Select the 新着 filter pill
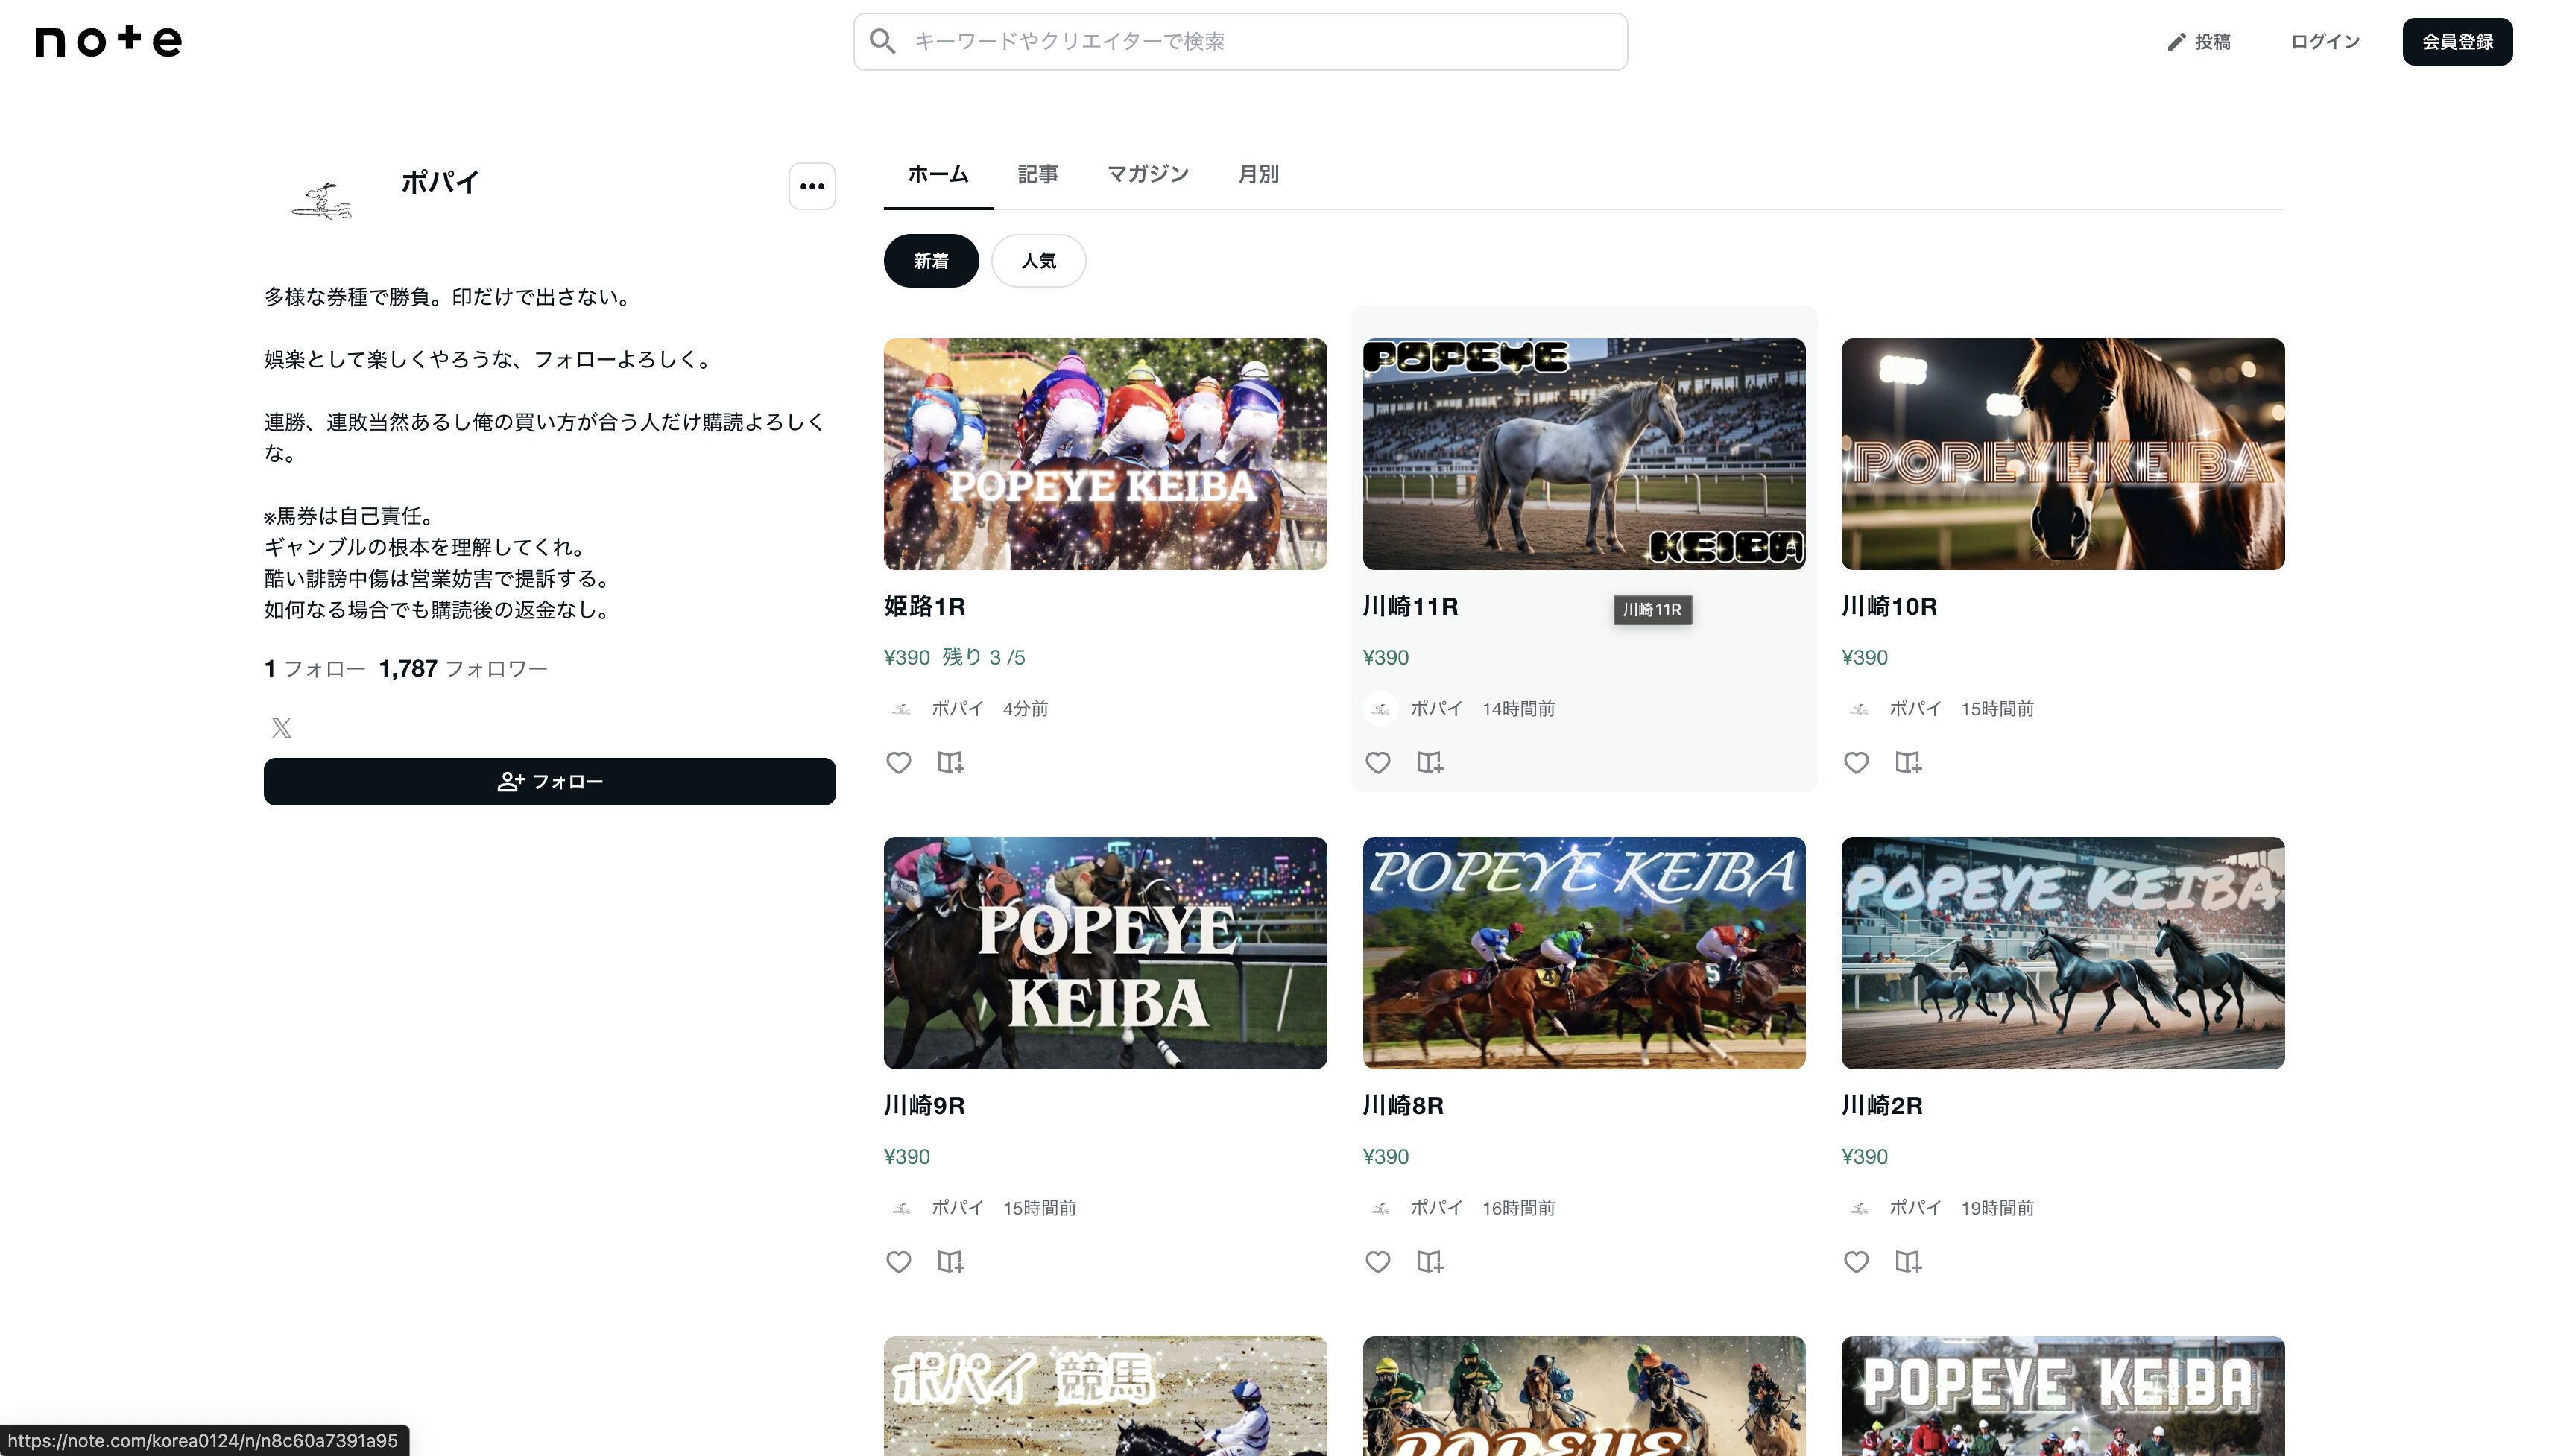Screen dimensions: 2549x1456 coord(930,261)
